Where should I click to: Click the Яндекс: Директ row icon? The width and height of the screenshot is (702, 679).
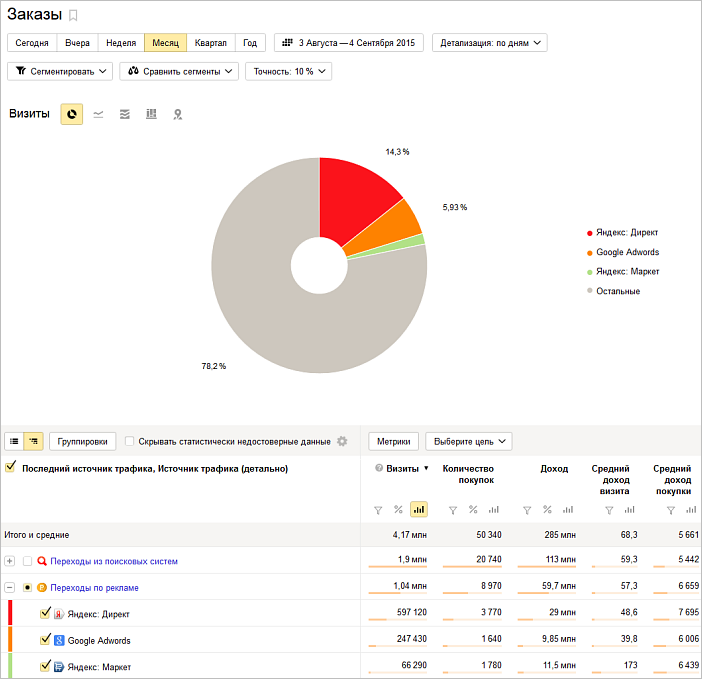tap(59, 614)
